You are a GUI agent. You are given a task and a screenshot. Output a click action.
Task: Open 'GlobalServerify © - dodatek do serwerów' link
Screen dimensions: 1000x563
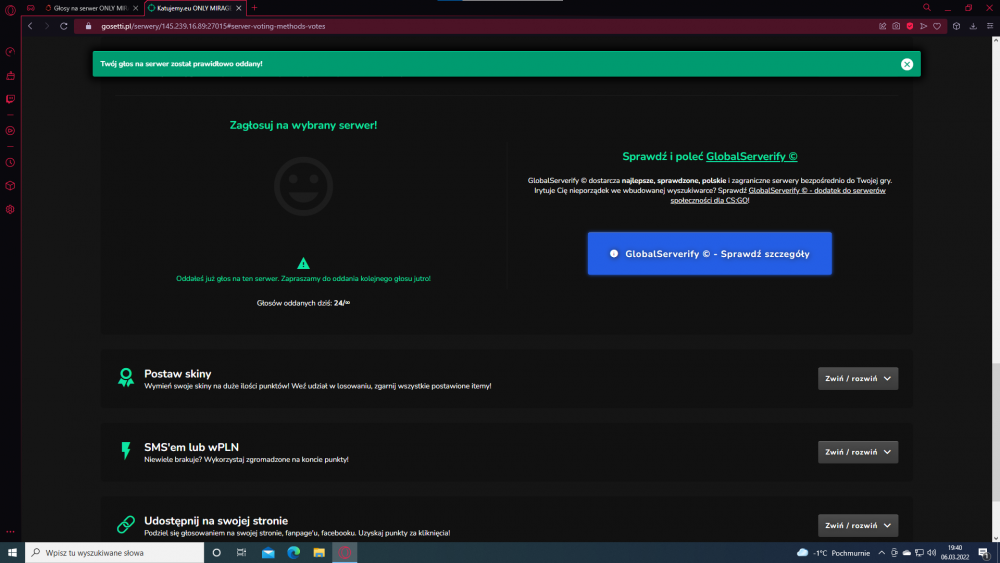tap(777, 195)
